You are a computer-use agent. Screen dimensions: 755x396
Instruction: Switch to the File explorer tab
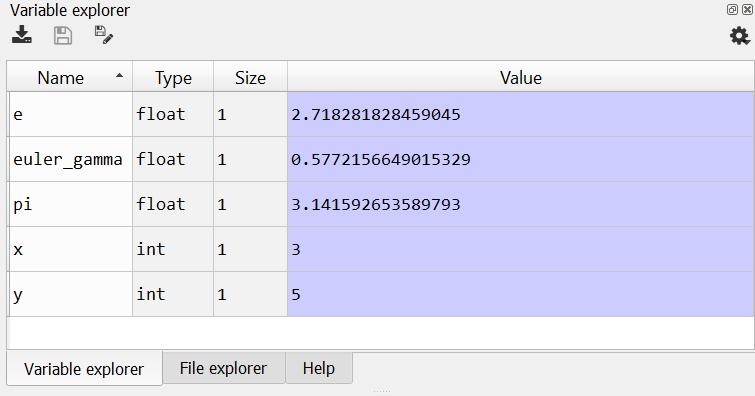tap(223, 368)
